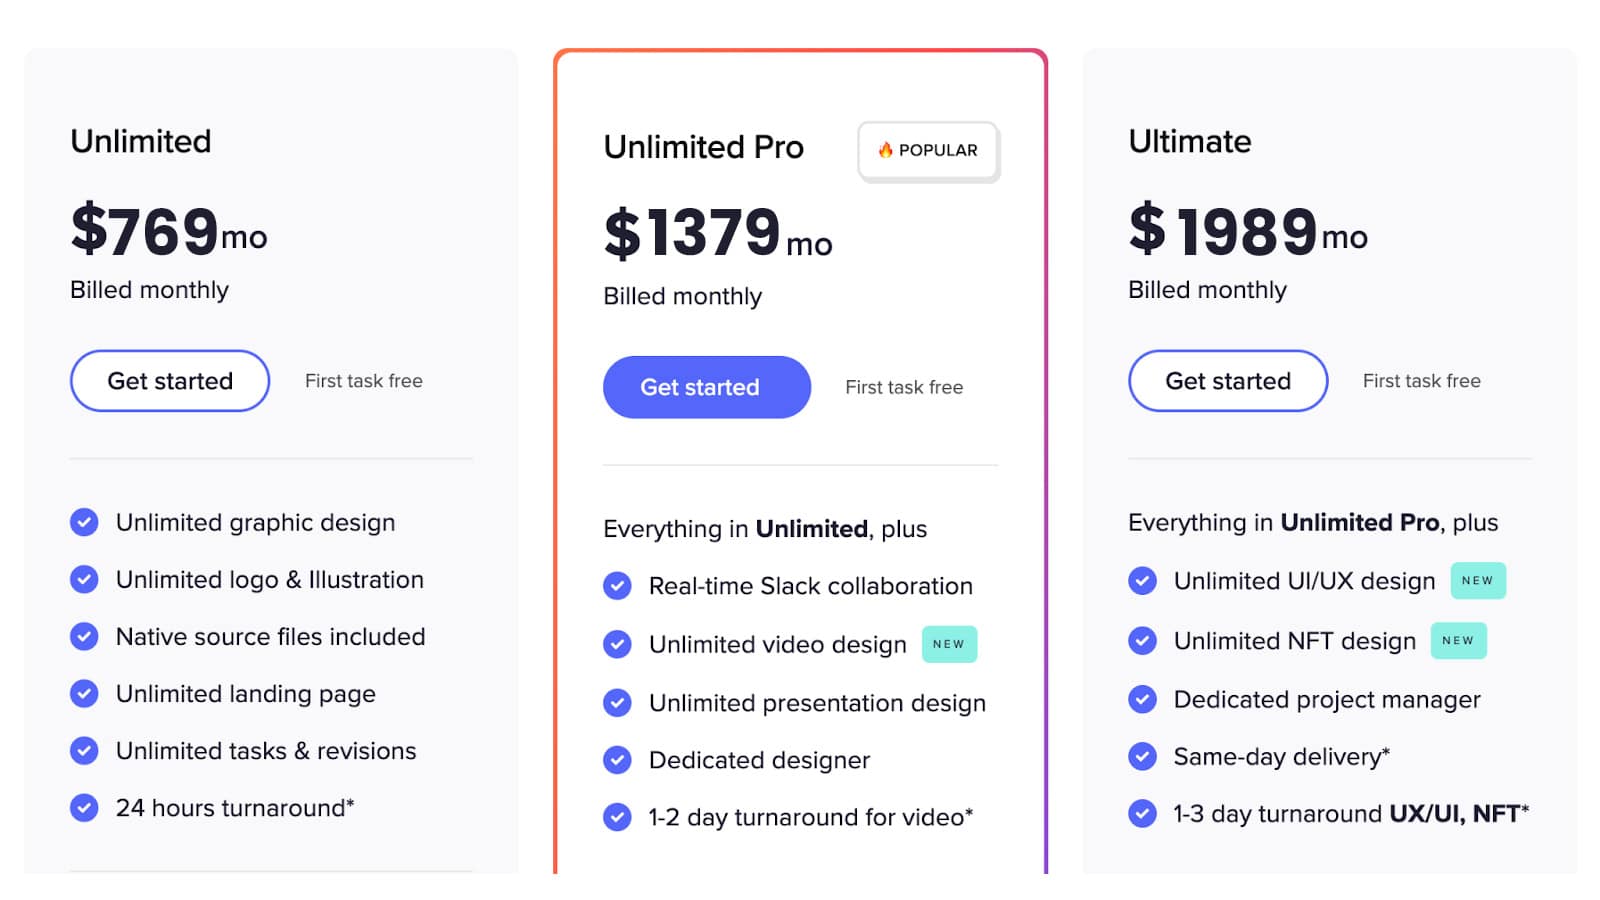Click checkmark next to 24 hours turnaround
This screenshot has height=900, width=1600.
coord(84,807)
